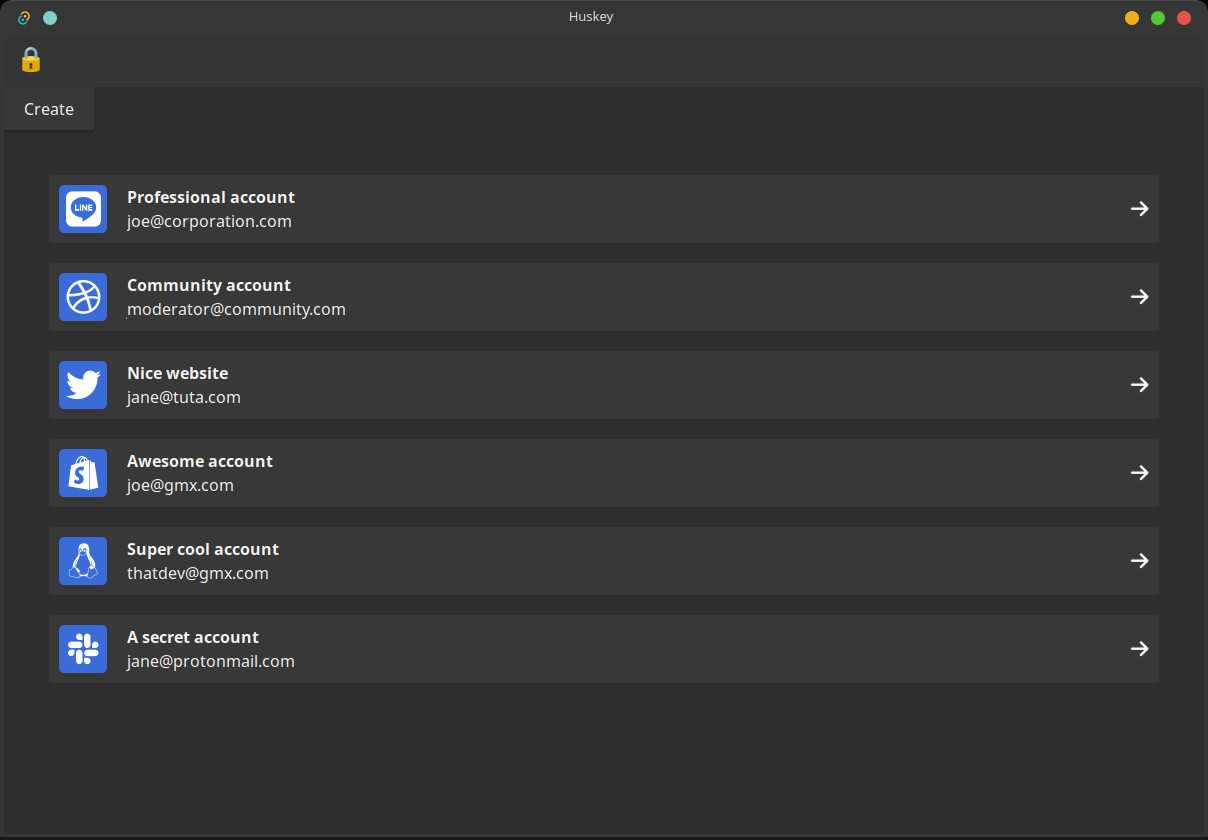Open Nice website entry via its arrow
The width and height of the screenshot is (1208, 840).
click(x=1139, y=385)
